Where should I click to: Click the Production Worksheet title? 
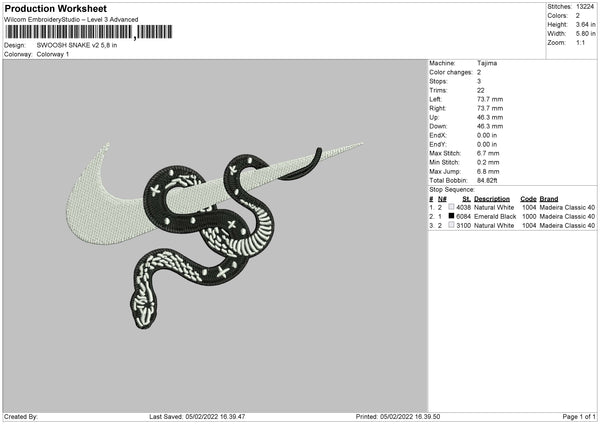pos(55,8)
